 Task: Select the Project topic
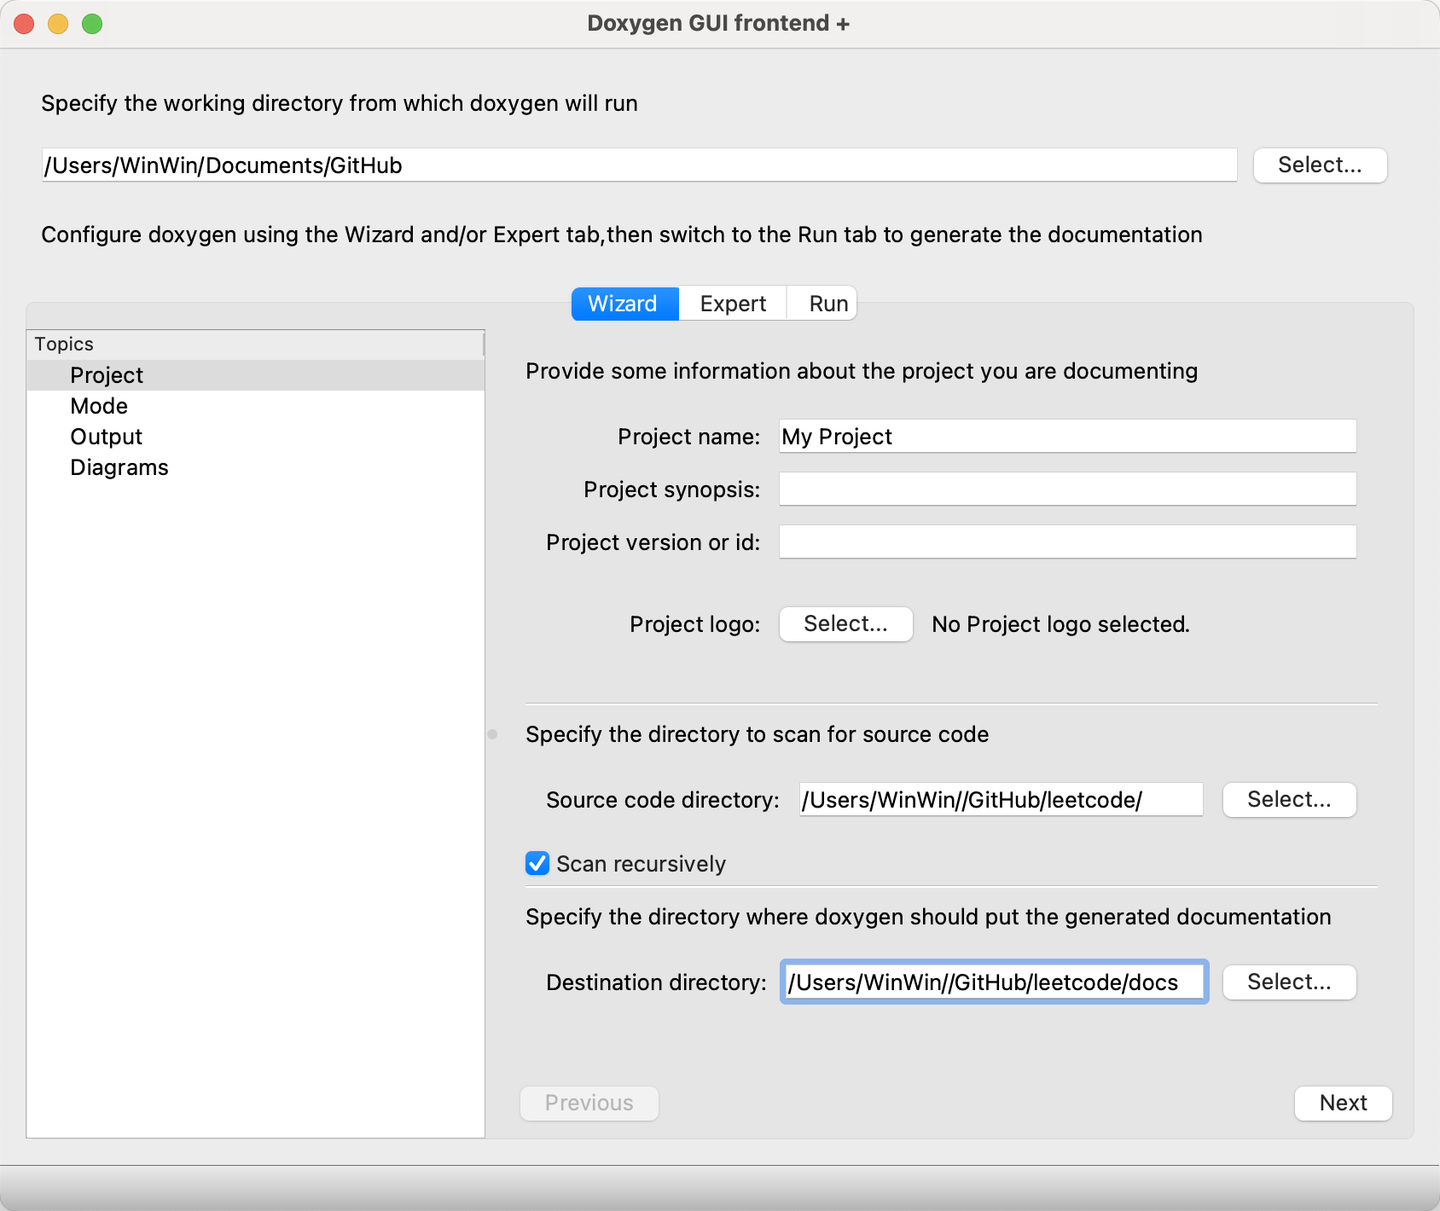coord(107,375)
